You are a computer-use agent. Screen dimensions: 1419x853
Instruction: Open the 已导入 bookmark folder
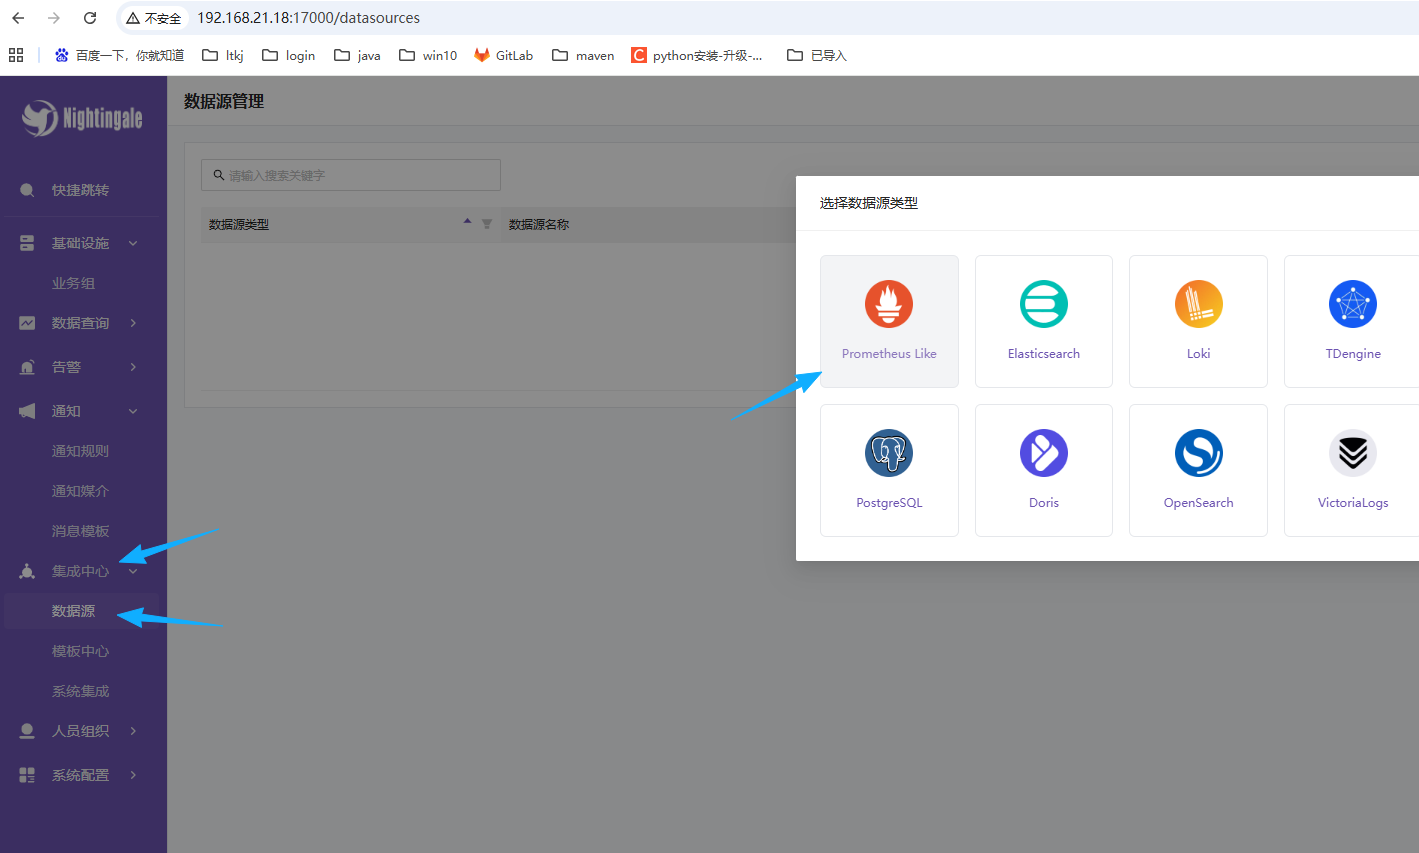(x=817, y=55)
